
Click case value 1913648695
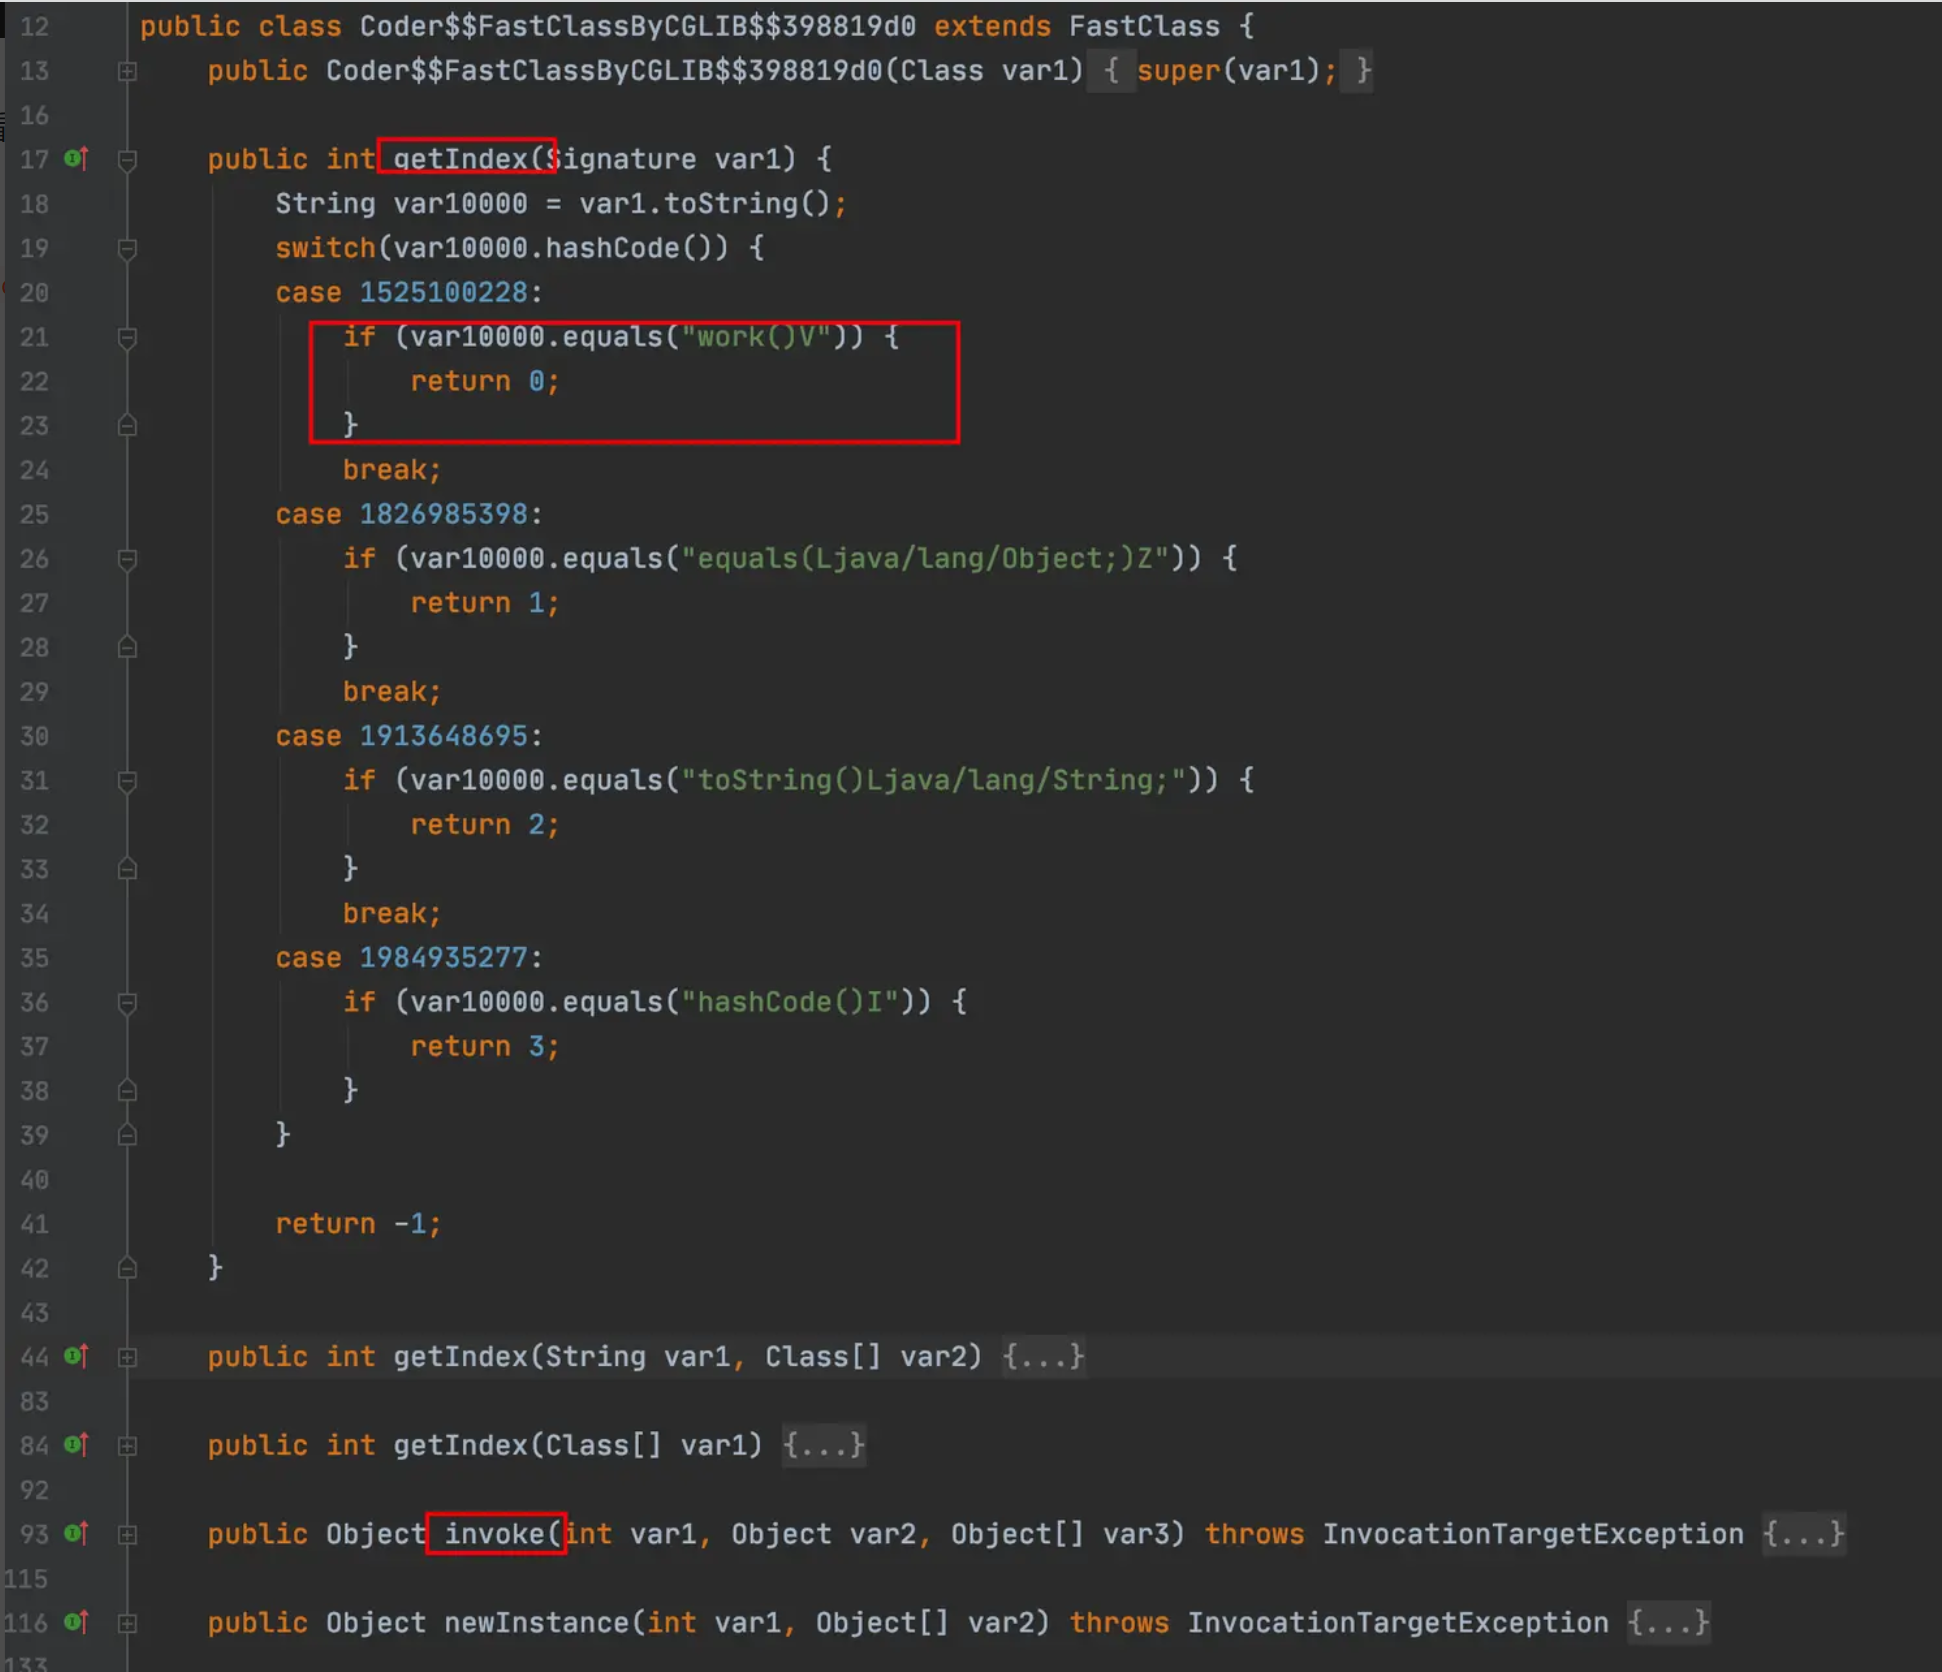(x=443, y=736)
